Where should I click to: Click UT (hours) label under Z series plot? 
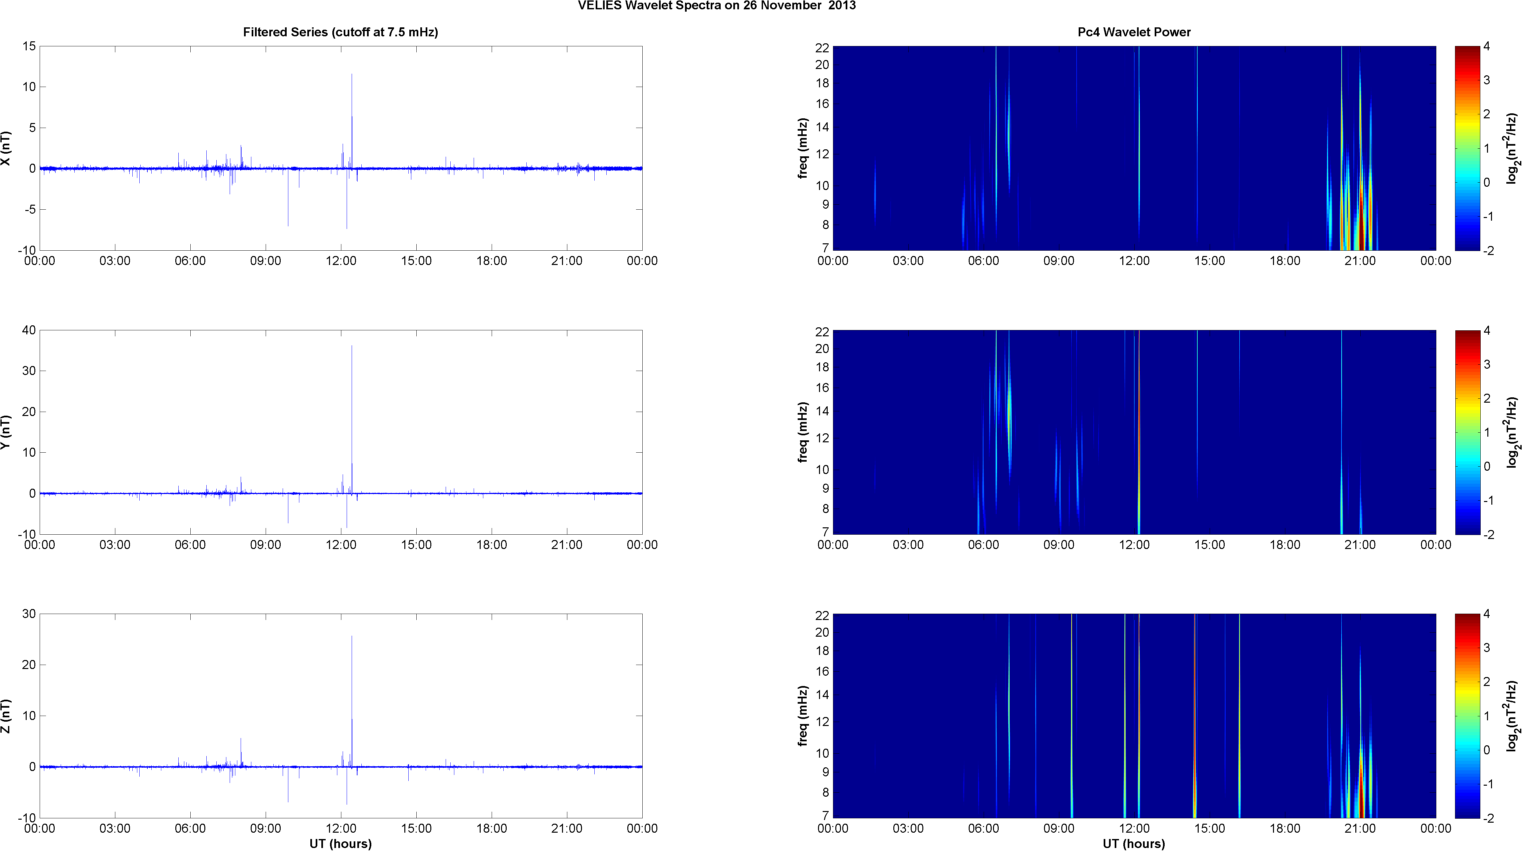coord(340,844)
